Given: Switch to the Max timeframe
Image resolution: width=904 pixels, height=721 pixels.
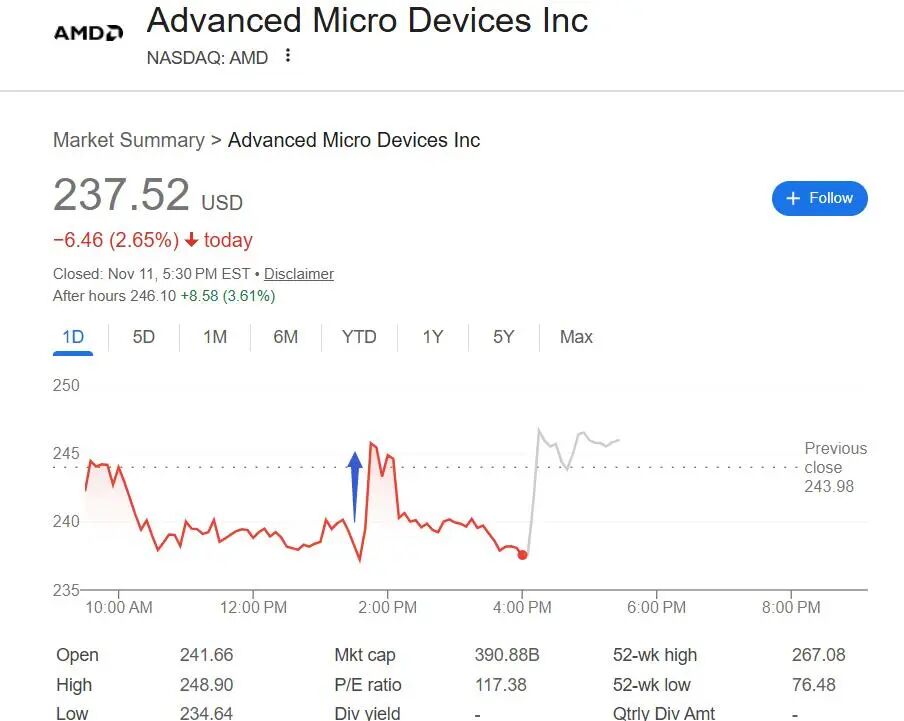Looking at the screenshot, I should point(575,337).
